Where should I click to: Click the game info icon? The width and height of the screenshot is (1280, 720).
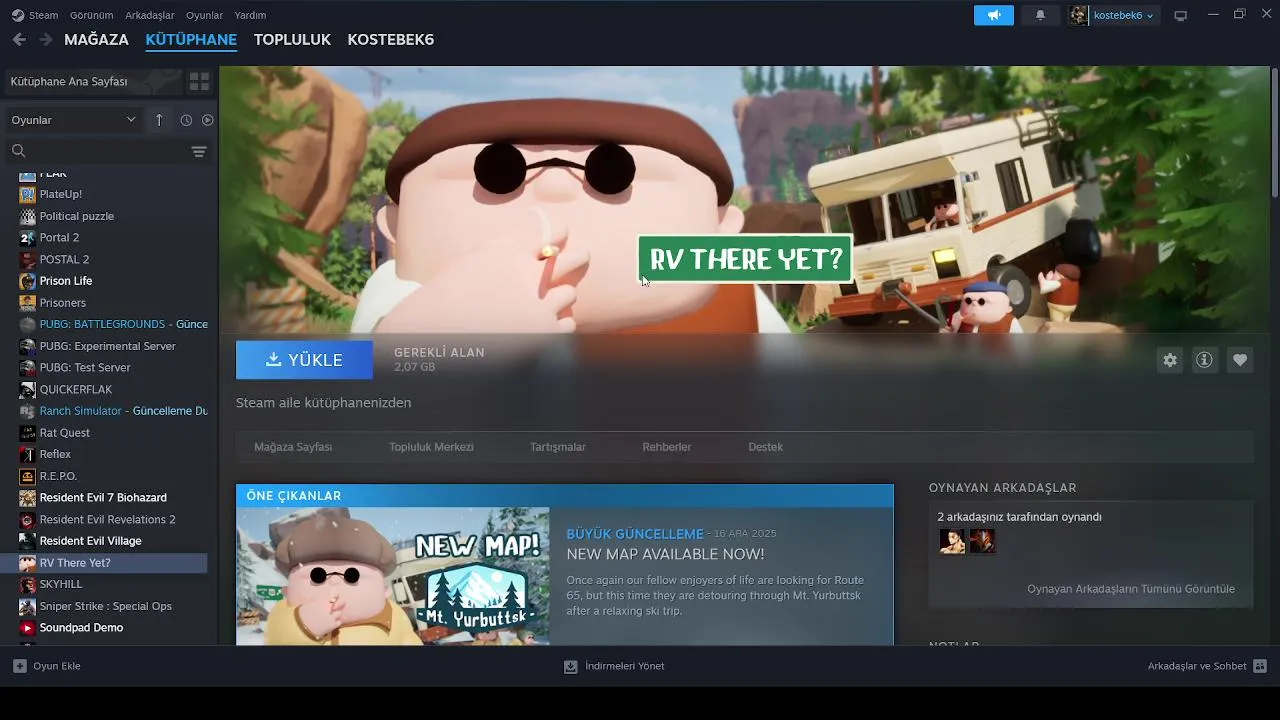tap(1204, 360)
